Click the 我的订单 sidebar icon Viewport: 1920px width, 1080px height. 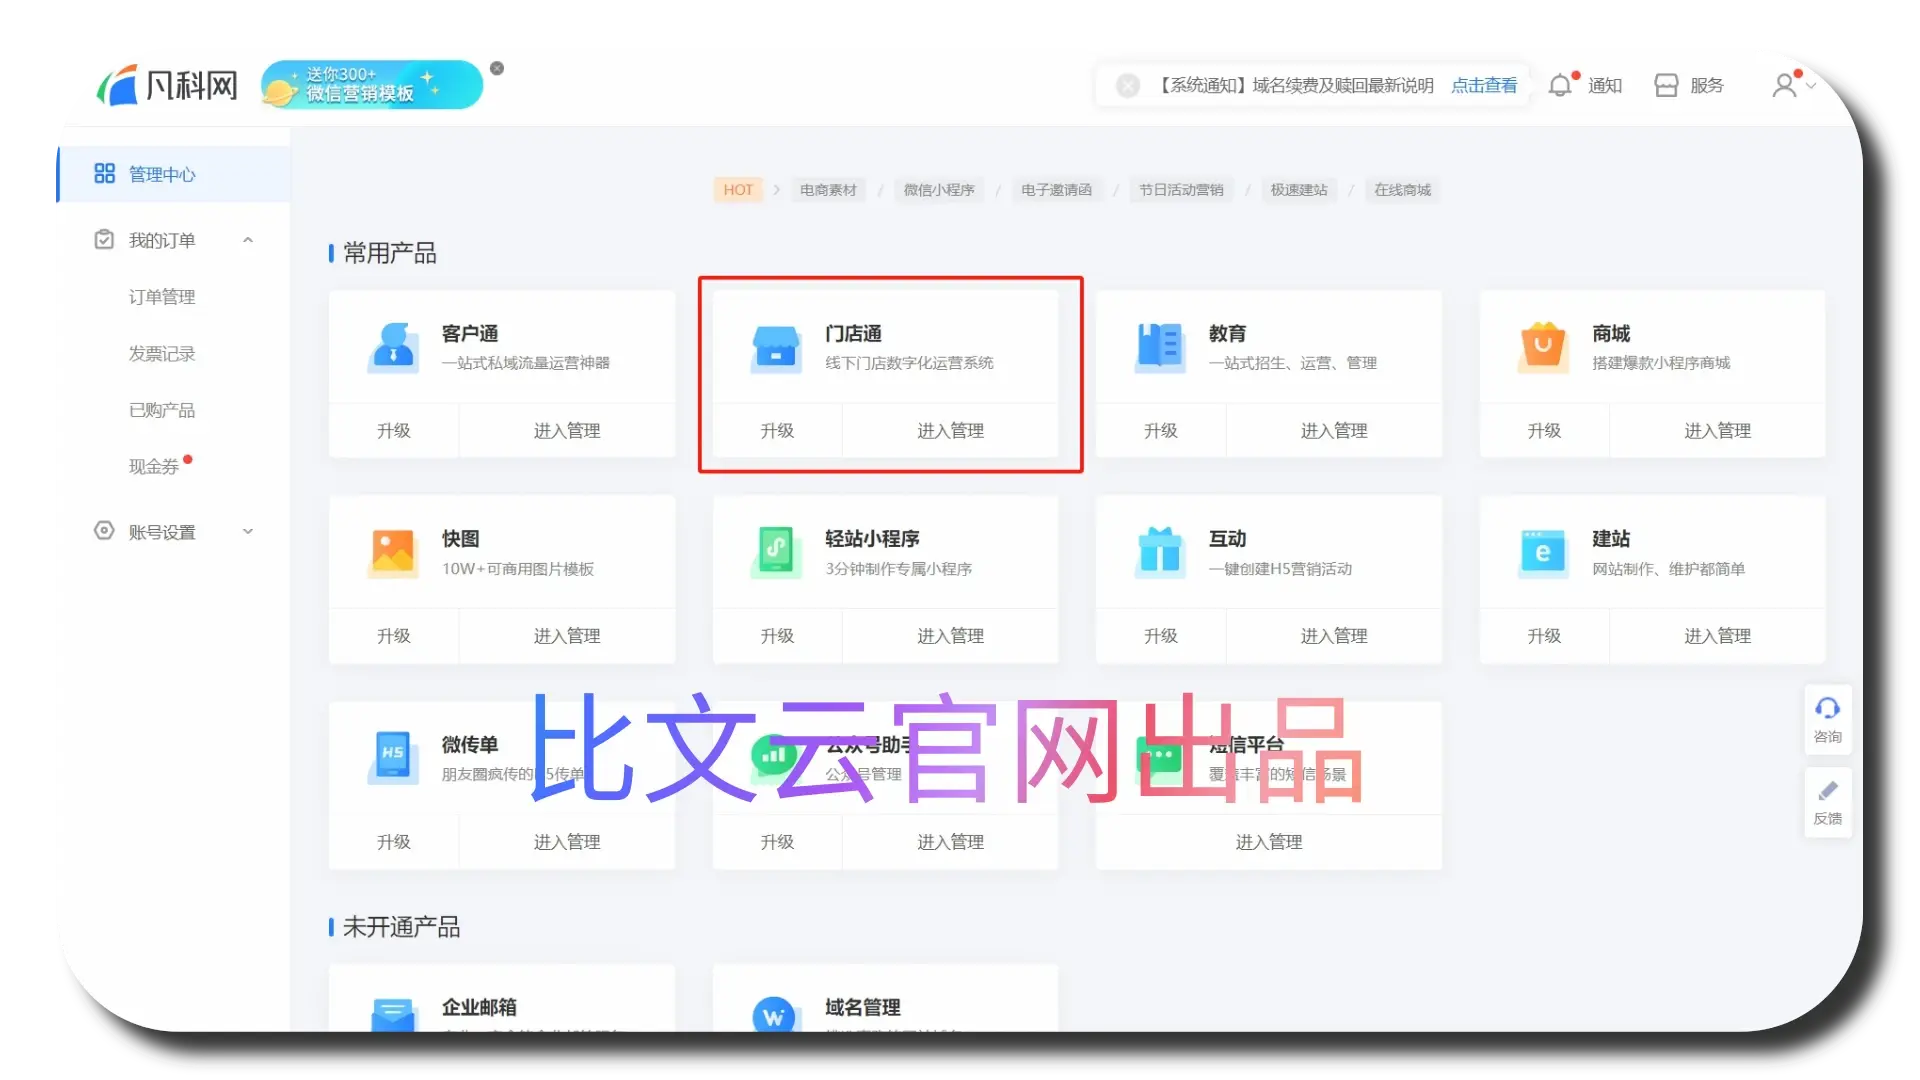(104, 240)
